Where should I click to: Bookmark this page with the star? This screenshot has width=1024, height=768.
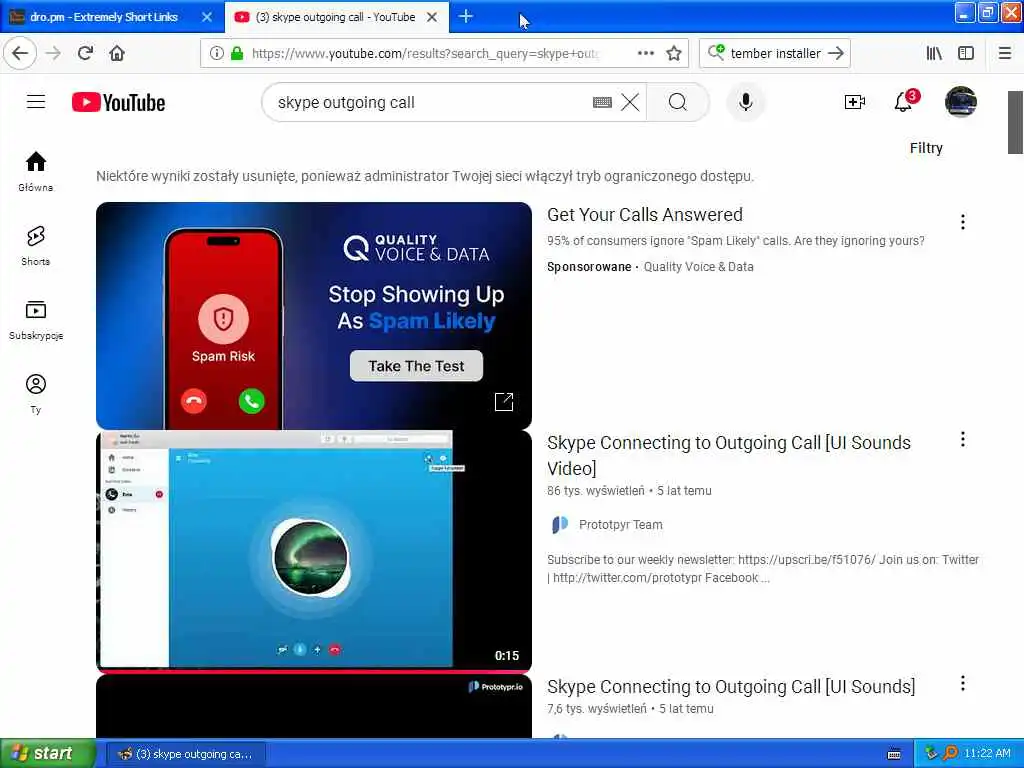[x=674, y=53]
